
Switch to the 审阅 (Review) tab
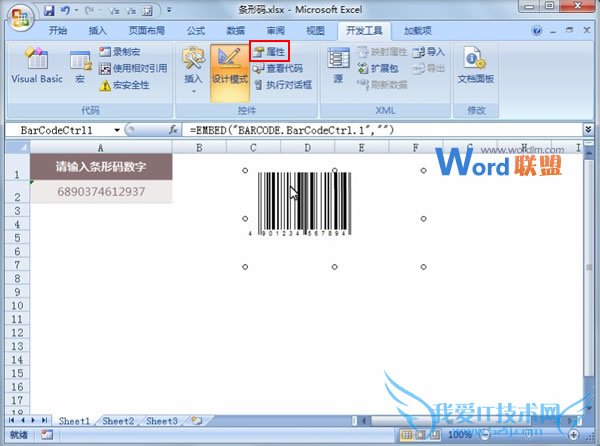coord(276,30)
